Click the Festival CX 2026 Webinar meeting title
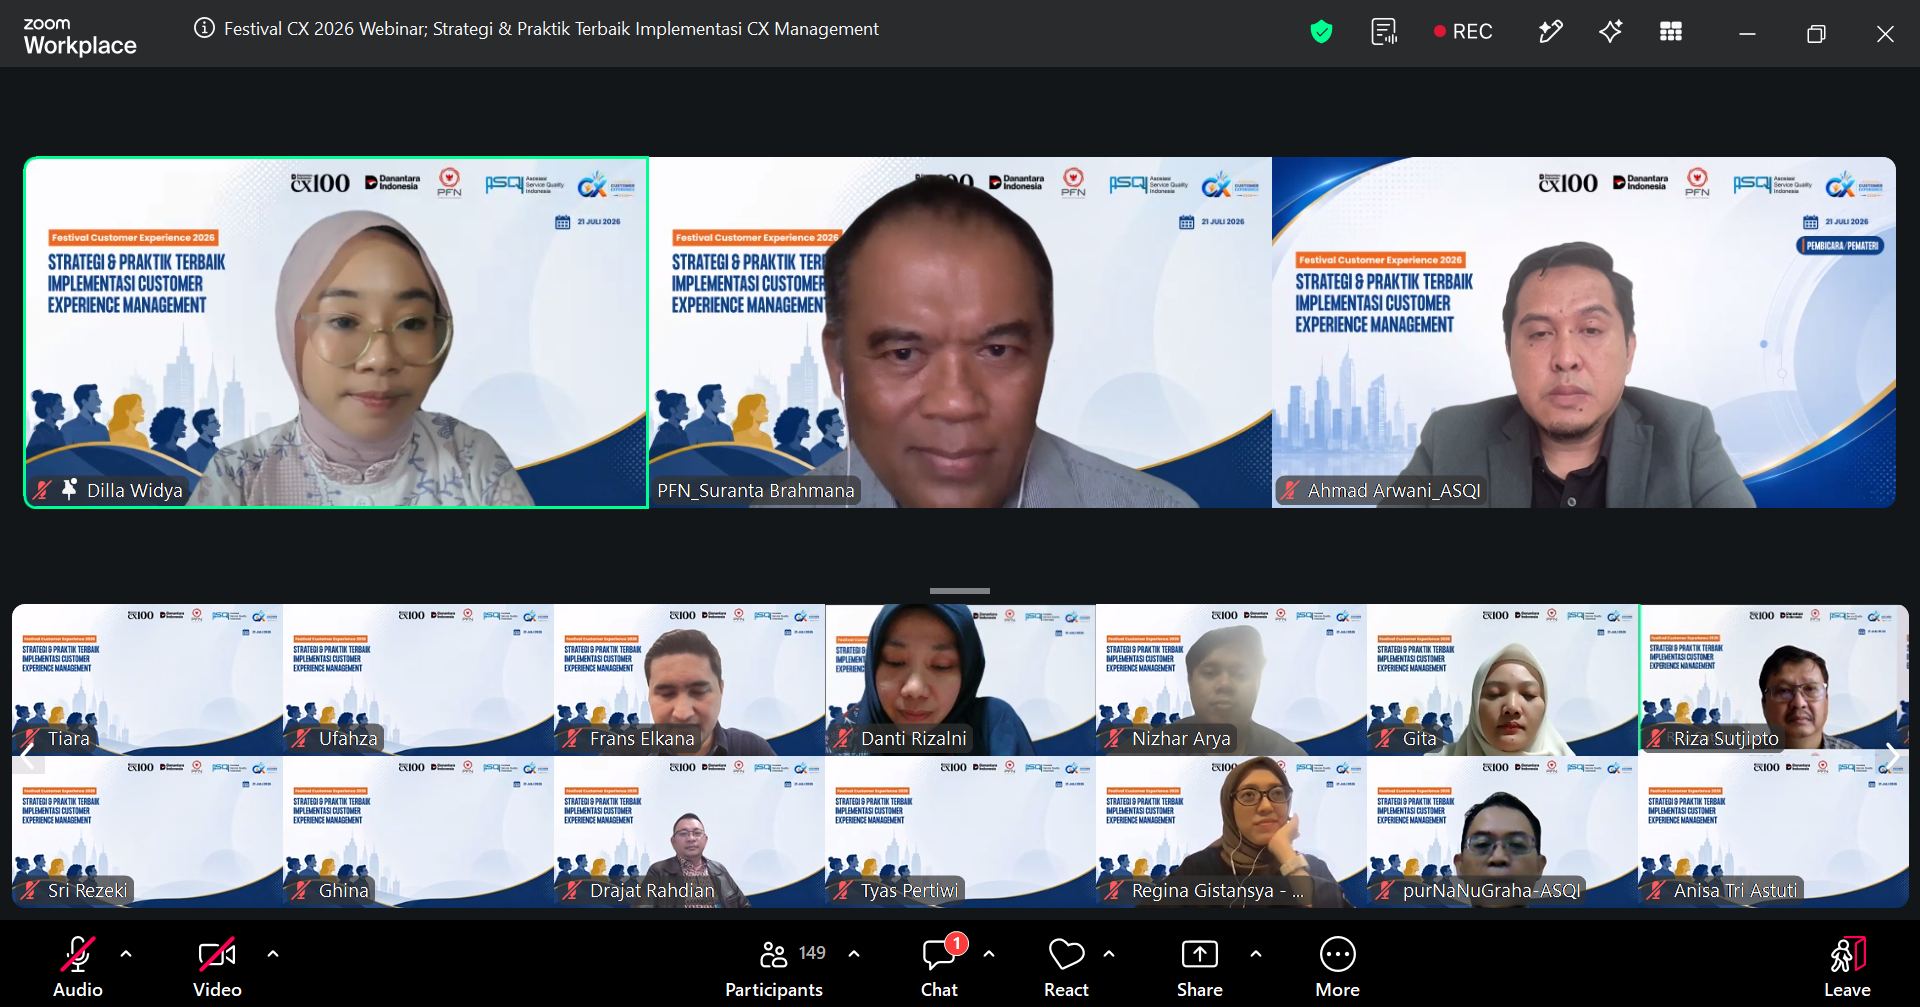 tap(551, 29)
